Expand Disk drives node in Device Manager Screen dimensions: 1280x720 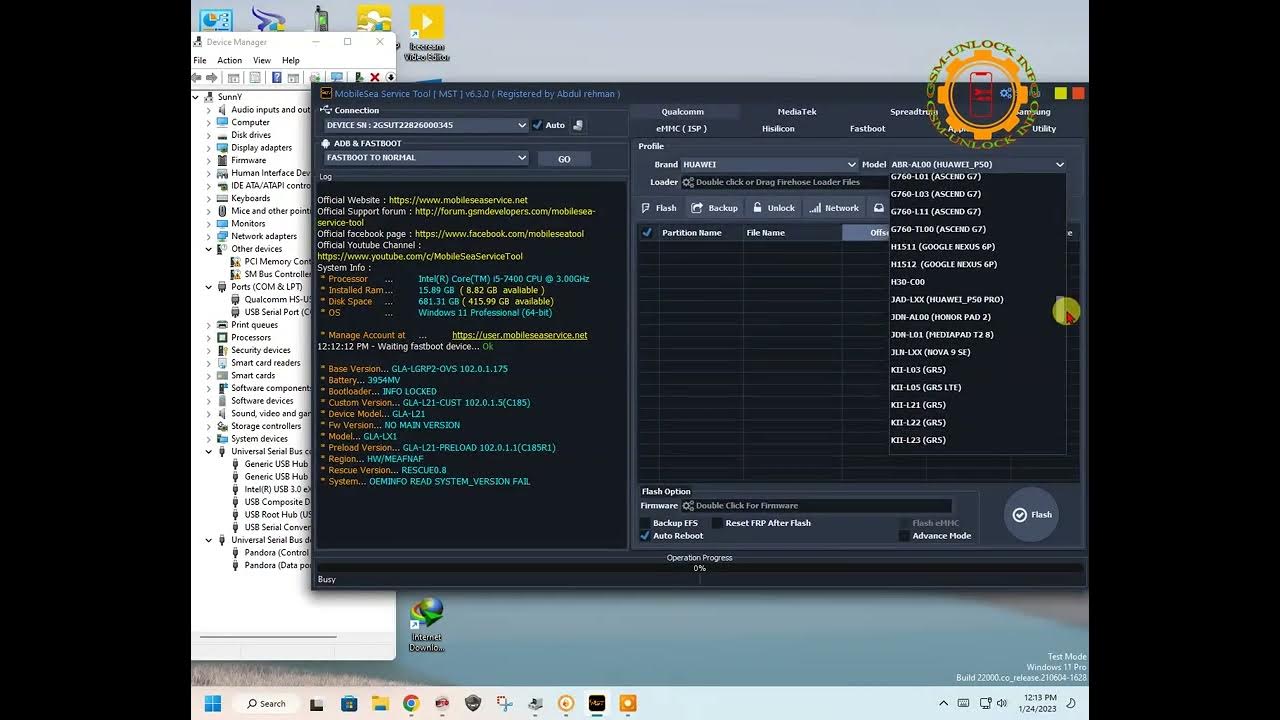pyautogui.click(x=209, y=135)
